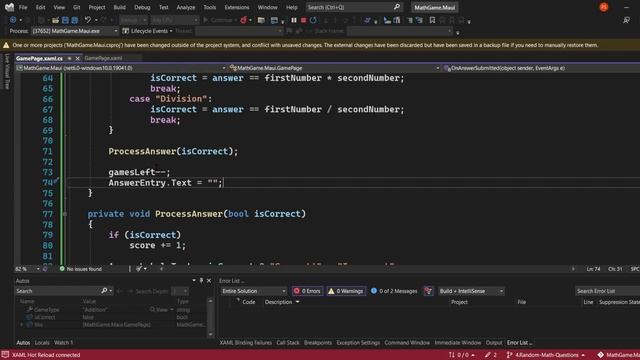The image size is (640, 360).
Task: Sort Error List by Description column
Action: coord(278,302)
